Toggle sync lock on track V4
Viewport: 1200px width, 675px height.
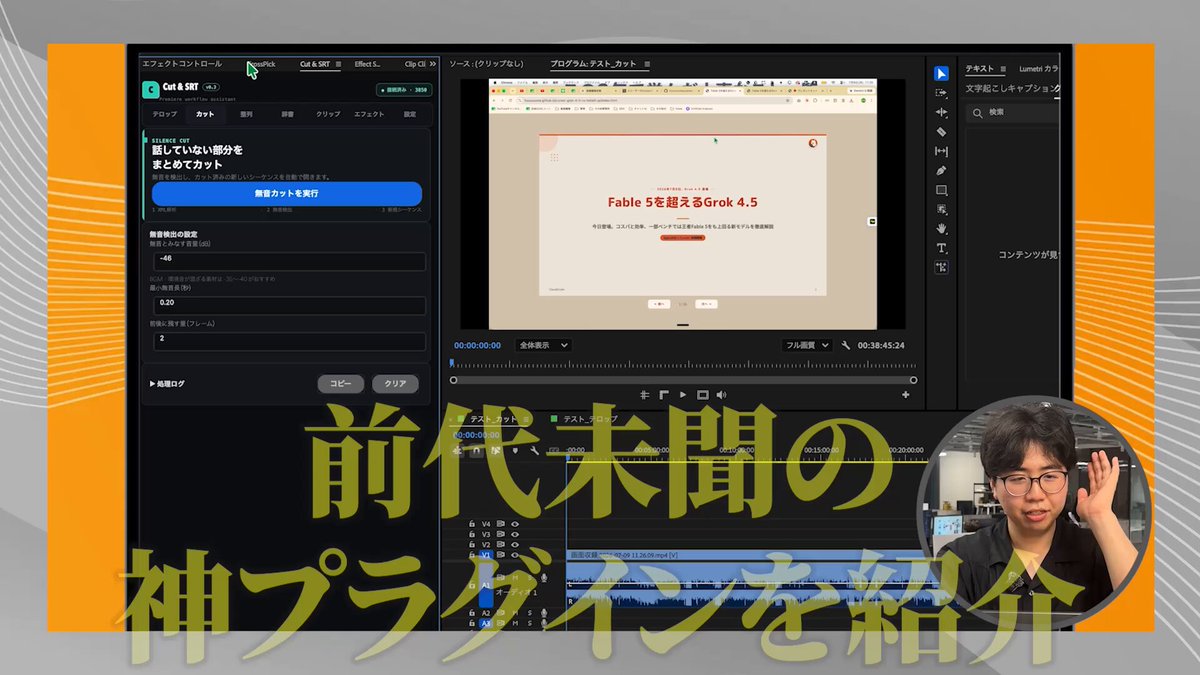[x=503, y=524]
